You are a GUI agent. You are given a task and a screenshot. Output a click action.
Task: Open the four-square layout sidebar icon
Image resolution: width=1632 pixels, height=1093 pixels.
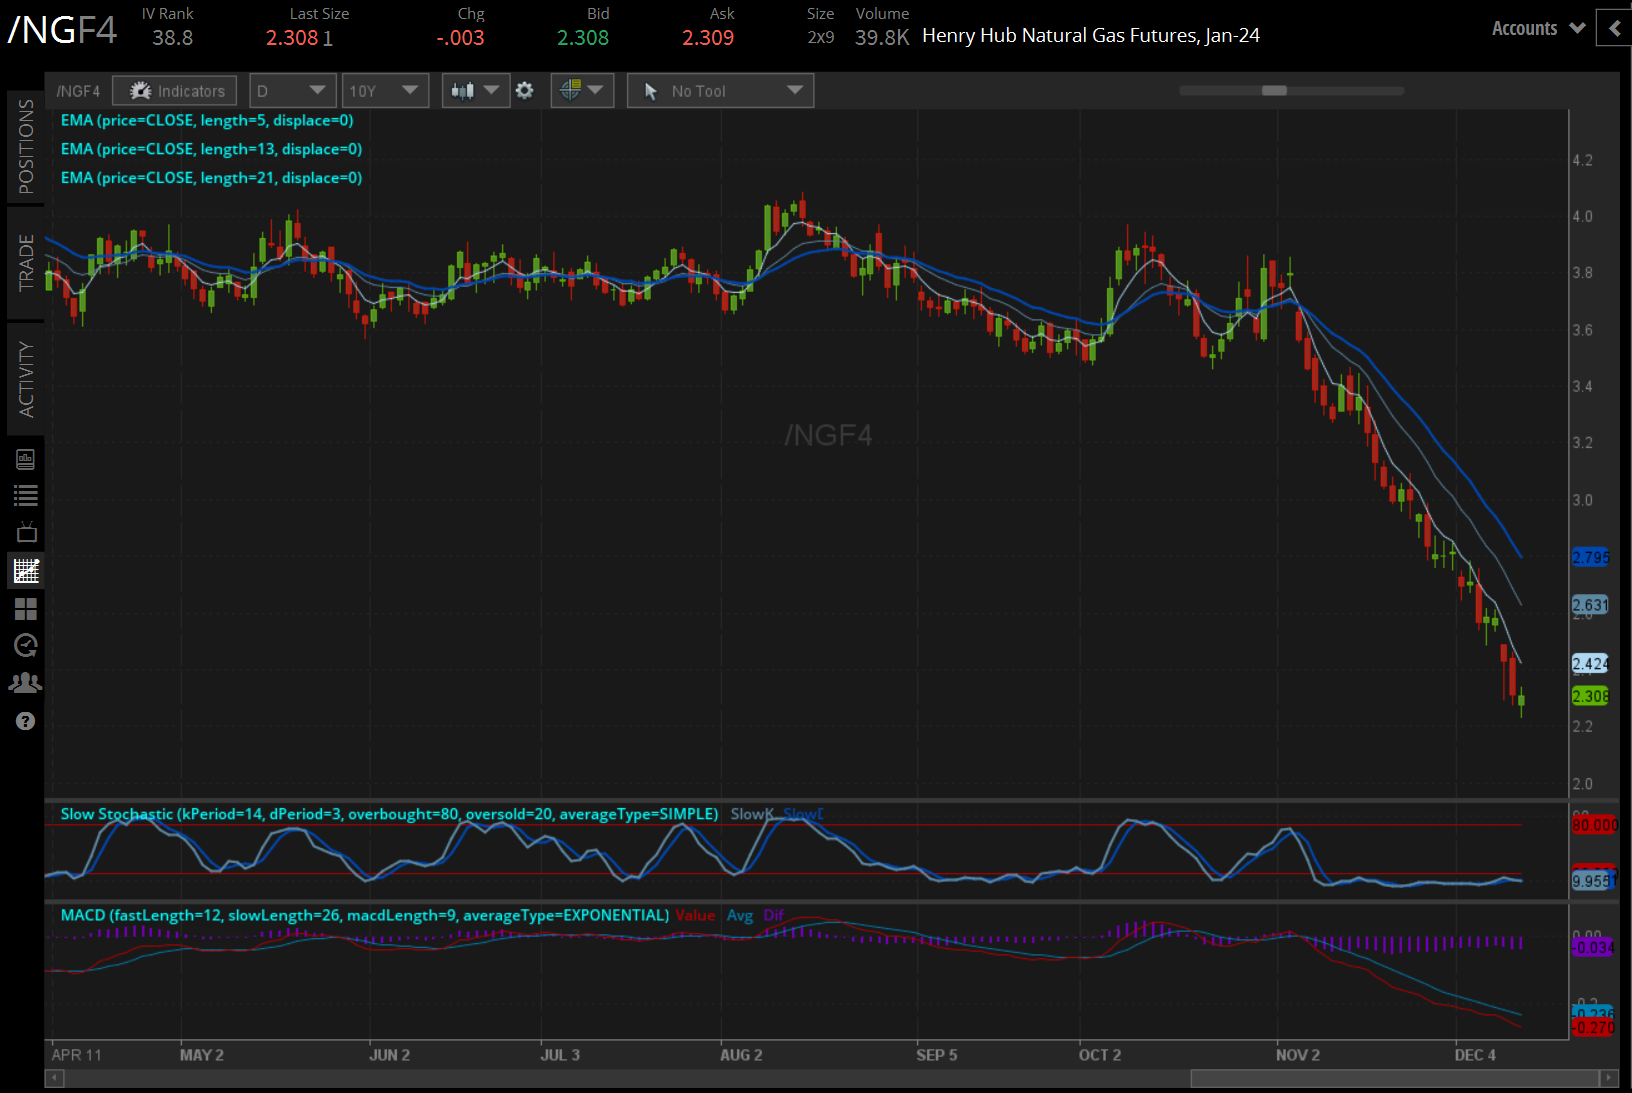pyautogui.click(x=26, y=609)
